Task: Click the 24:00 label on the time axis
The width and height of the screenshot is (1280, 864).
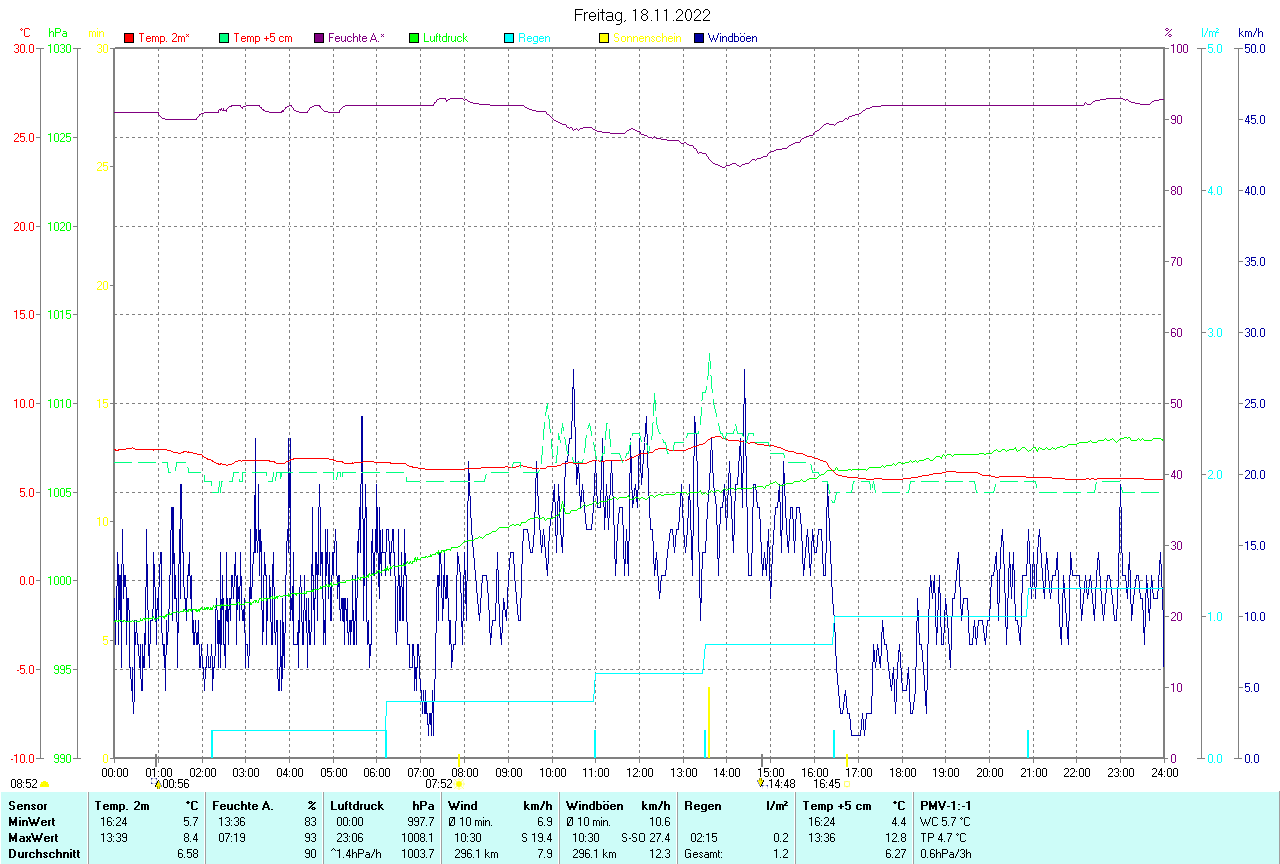Action: (1164, 772)
